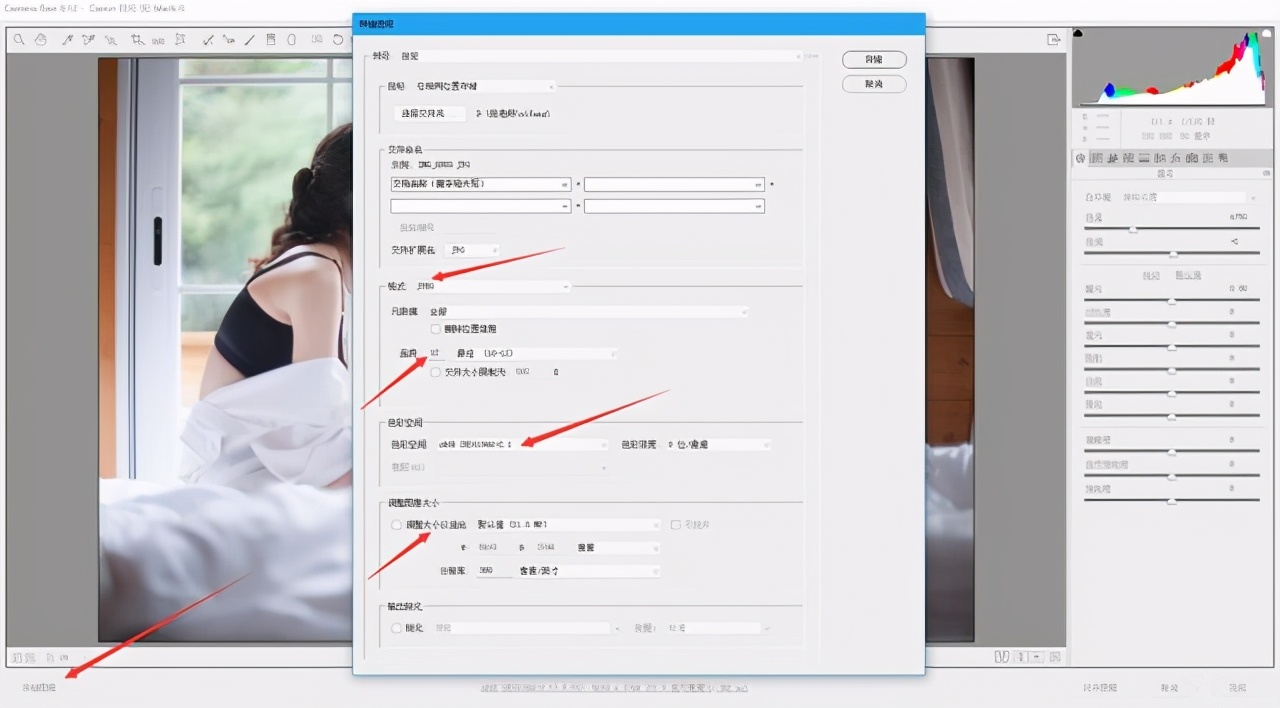Select the Zoom magnifier tool
Screen dimensions: 1280x708
19,40
